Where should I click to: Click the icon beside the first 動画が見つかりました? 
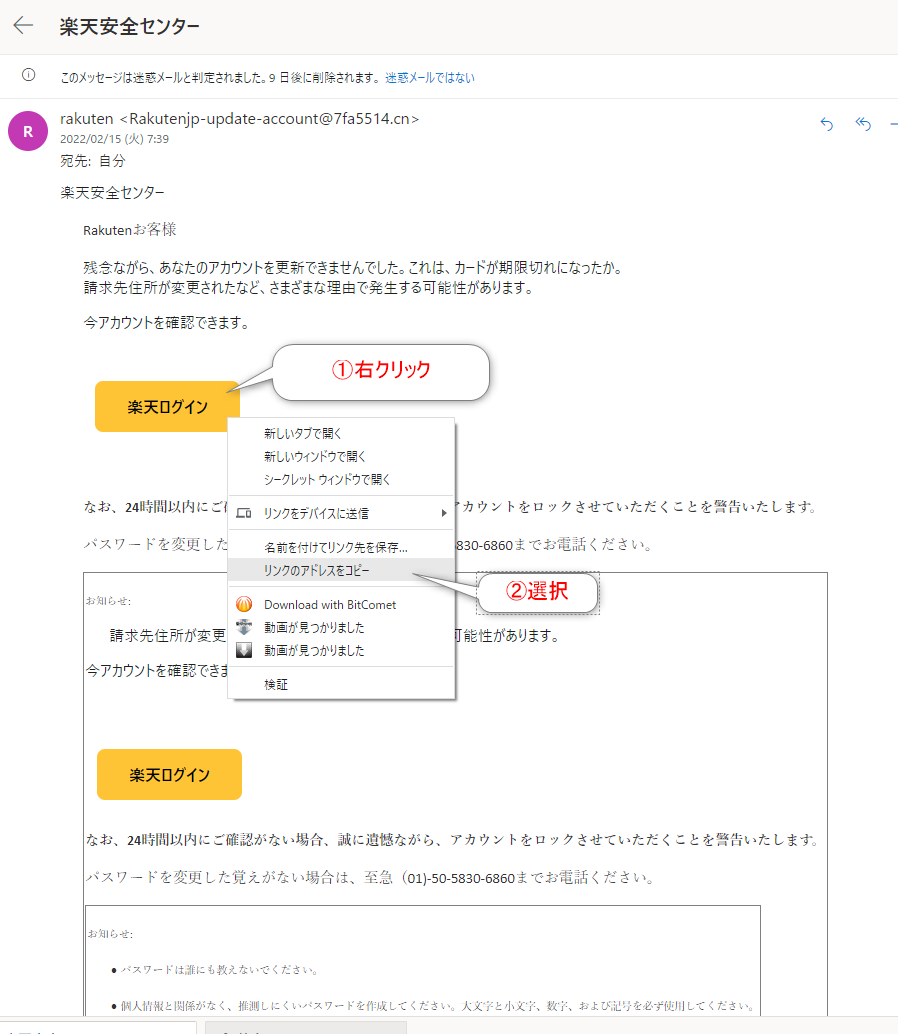[244, 627]
